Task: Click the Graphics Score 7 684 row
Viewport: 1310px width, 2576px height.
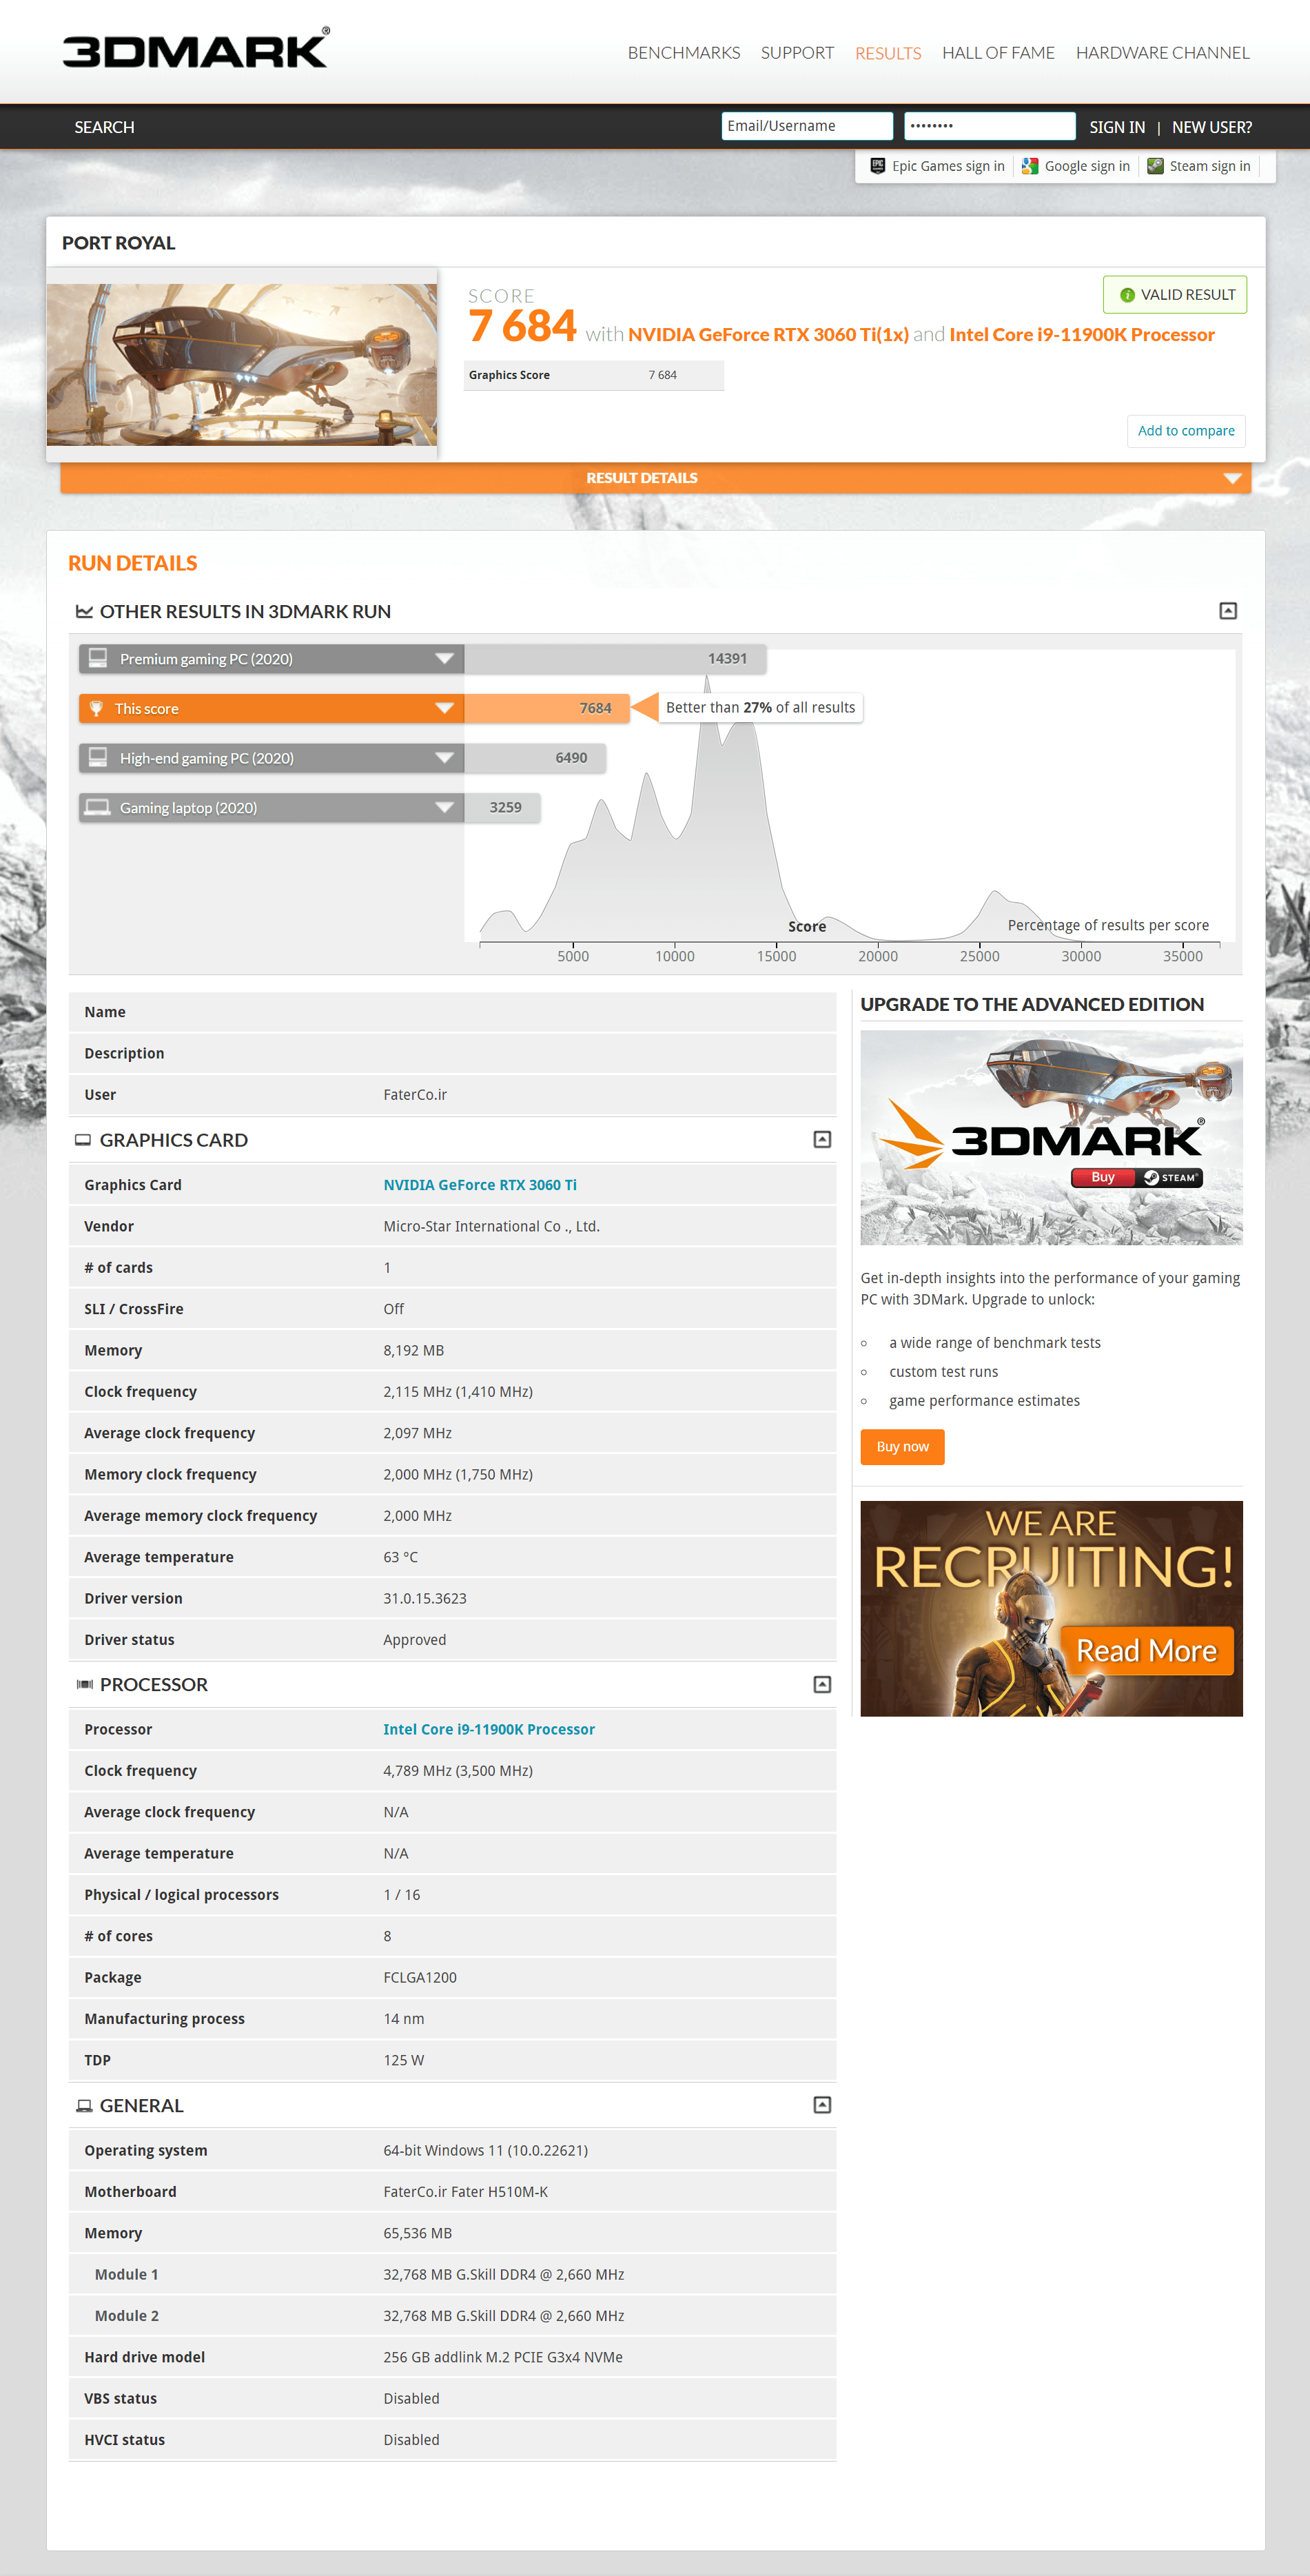Action: [x=594, y=375]
